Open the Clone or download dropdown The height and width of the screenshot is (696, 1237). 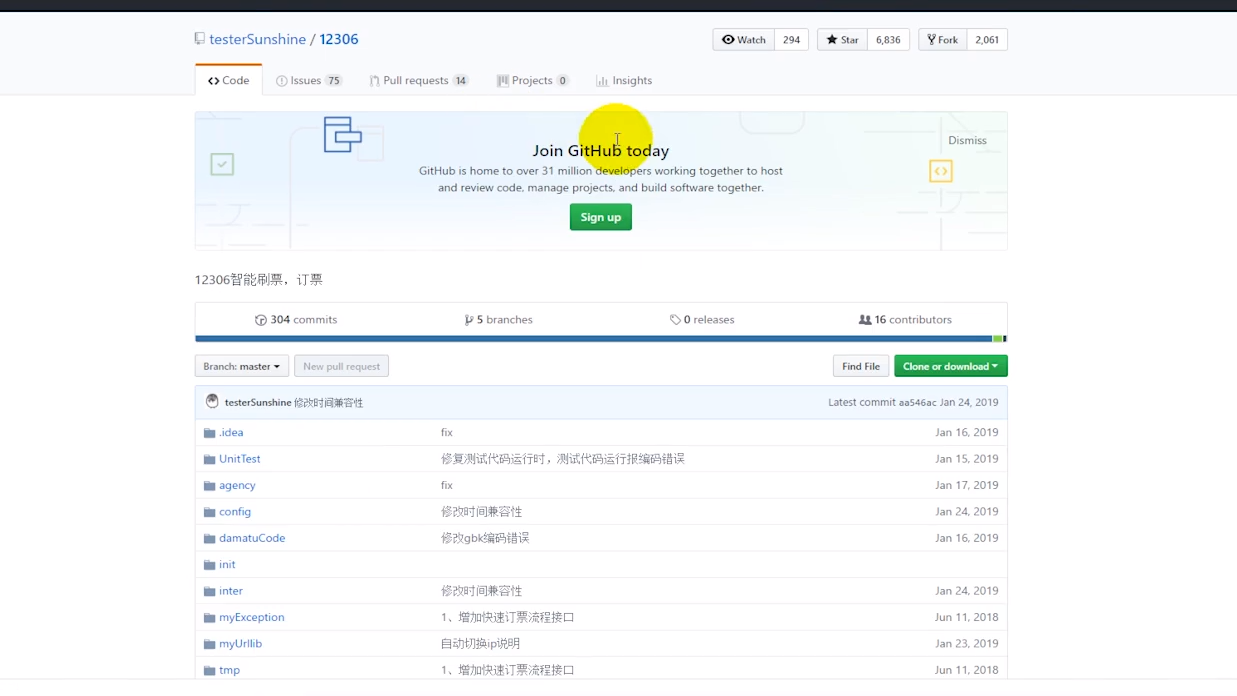pos(951,366)
